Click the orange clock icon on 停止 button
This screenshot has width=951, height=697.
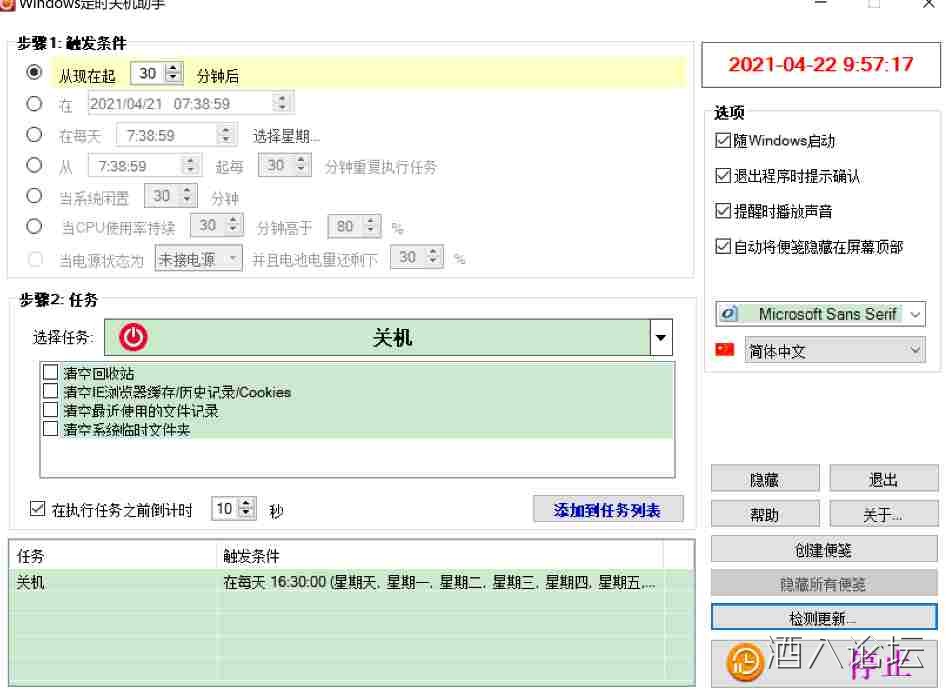click(744, 661)
